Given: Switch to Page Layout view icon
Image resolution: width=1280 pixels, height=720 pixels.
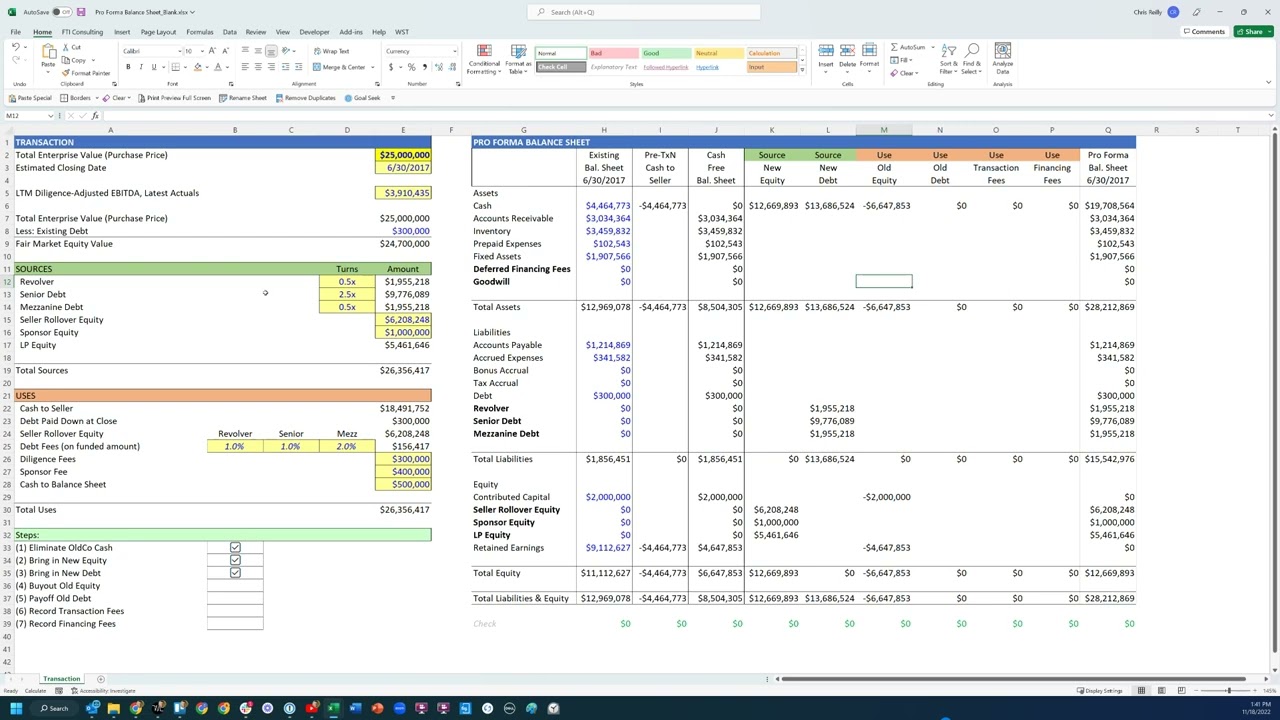Looking at the screenshot, I should (1162, 691).
